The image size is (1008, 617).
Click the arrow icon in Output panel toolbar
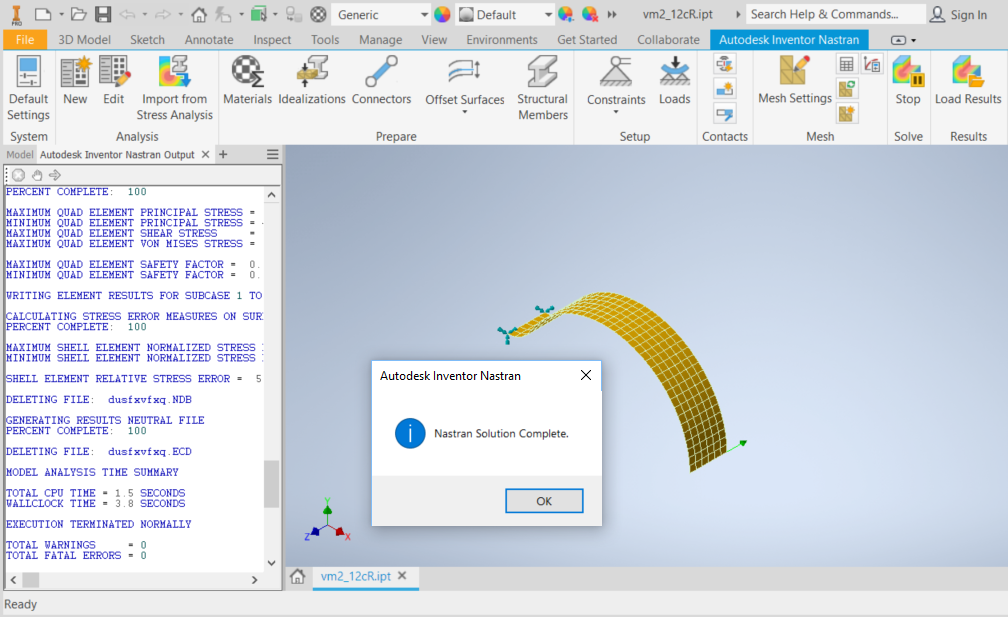pos(55,175)
